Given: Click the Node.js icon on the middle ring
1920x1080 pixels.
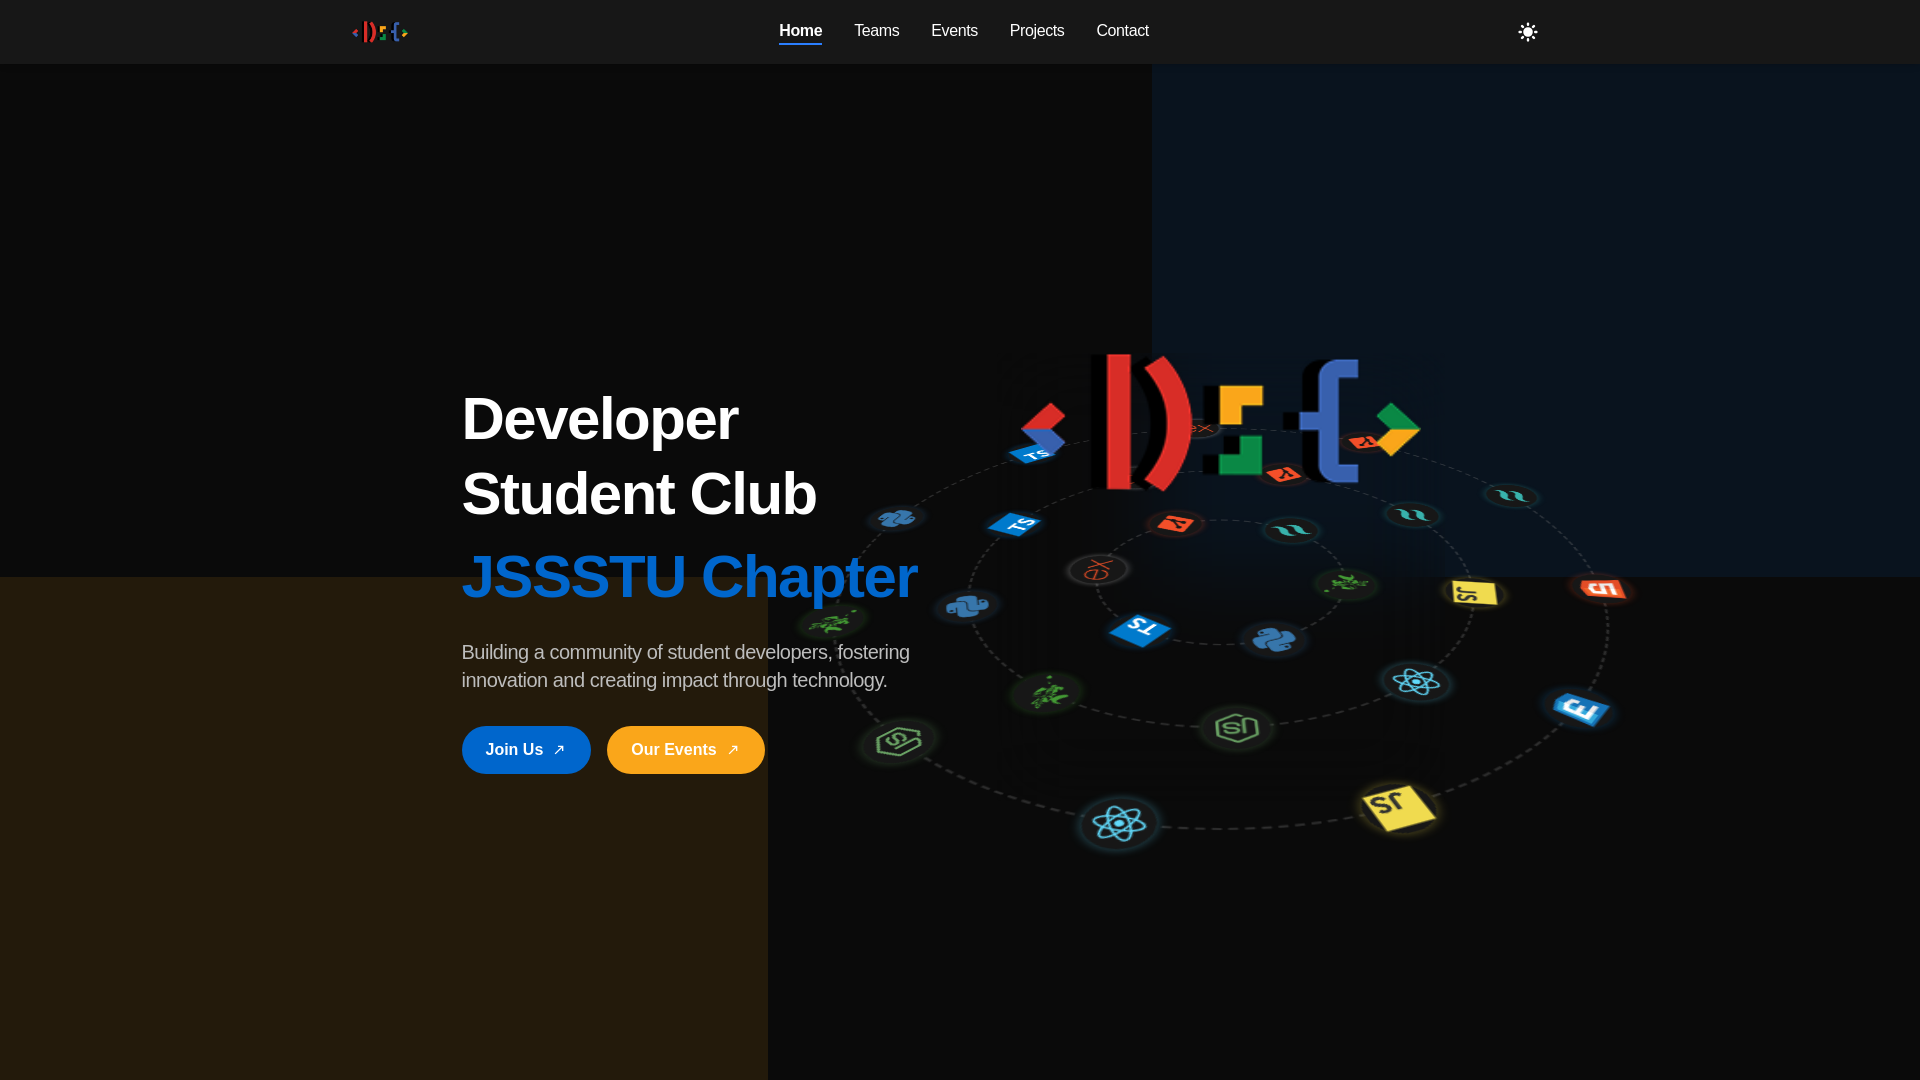Looking at the screenshot, I should coord(1237,728).
